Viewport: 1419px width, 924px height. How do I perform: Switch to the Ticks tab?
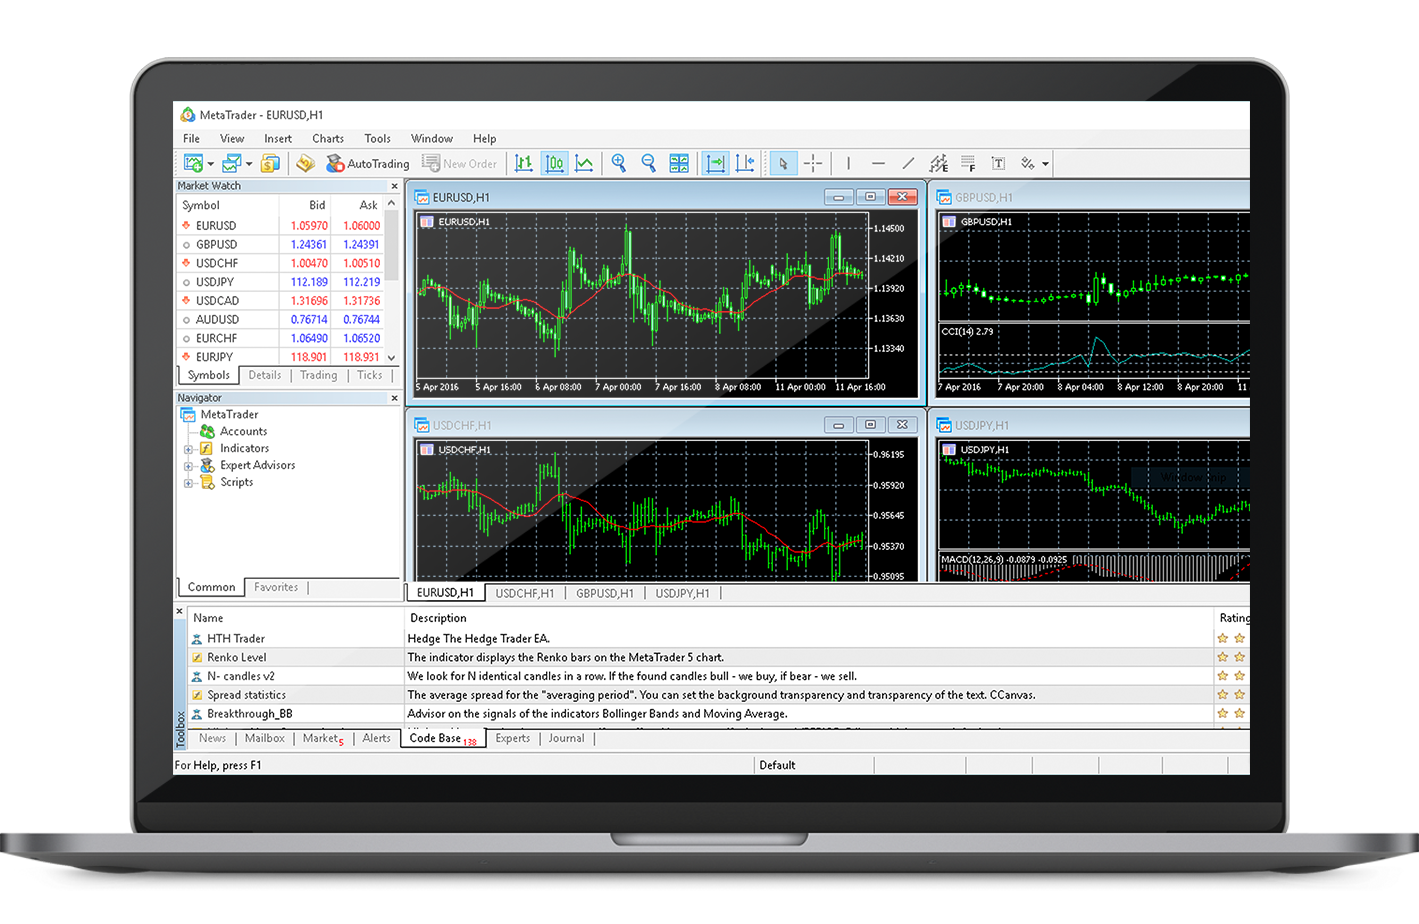coord(370,375)
